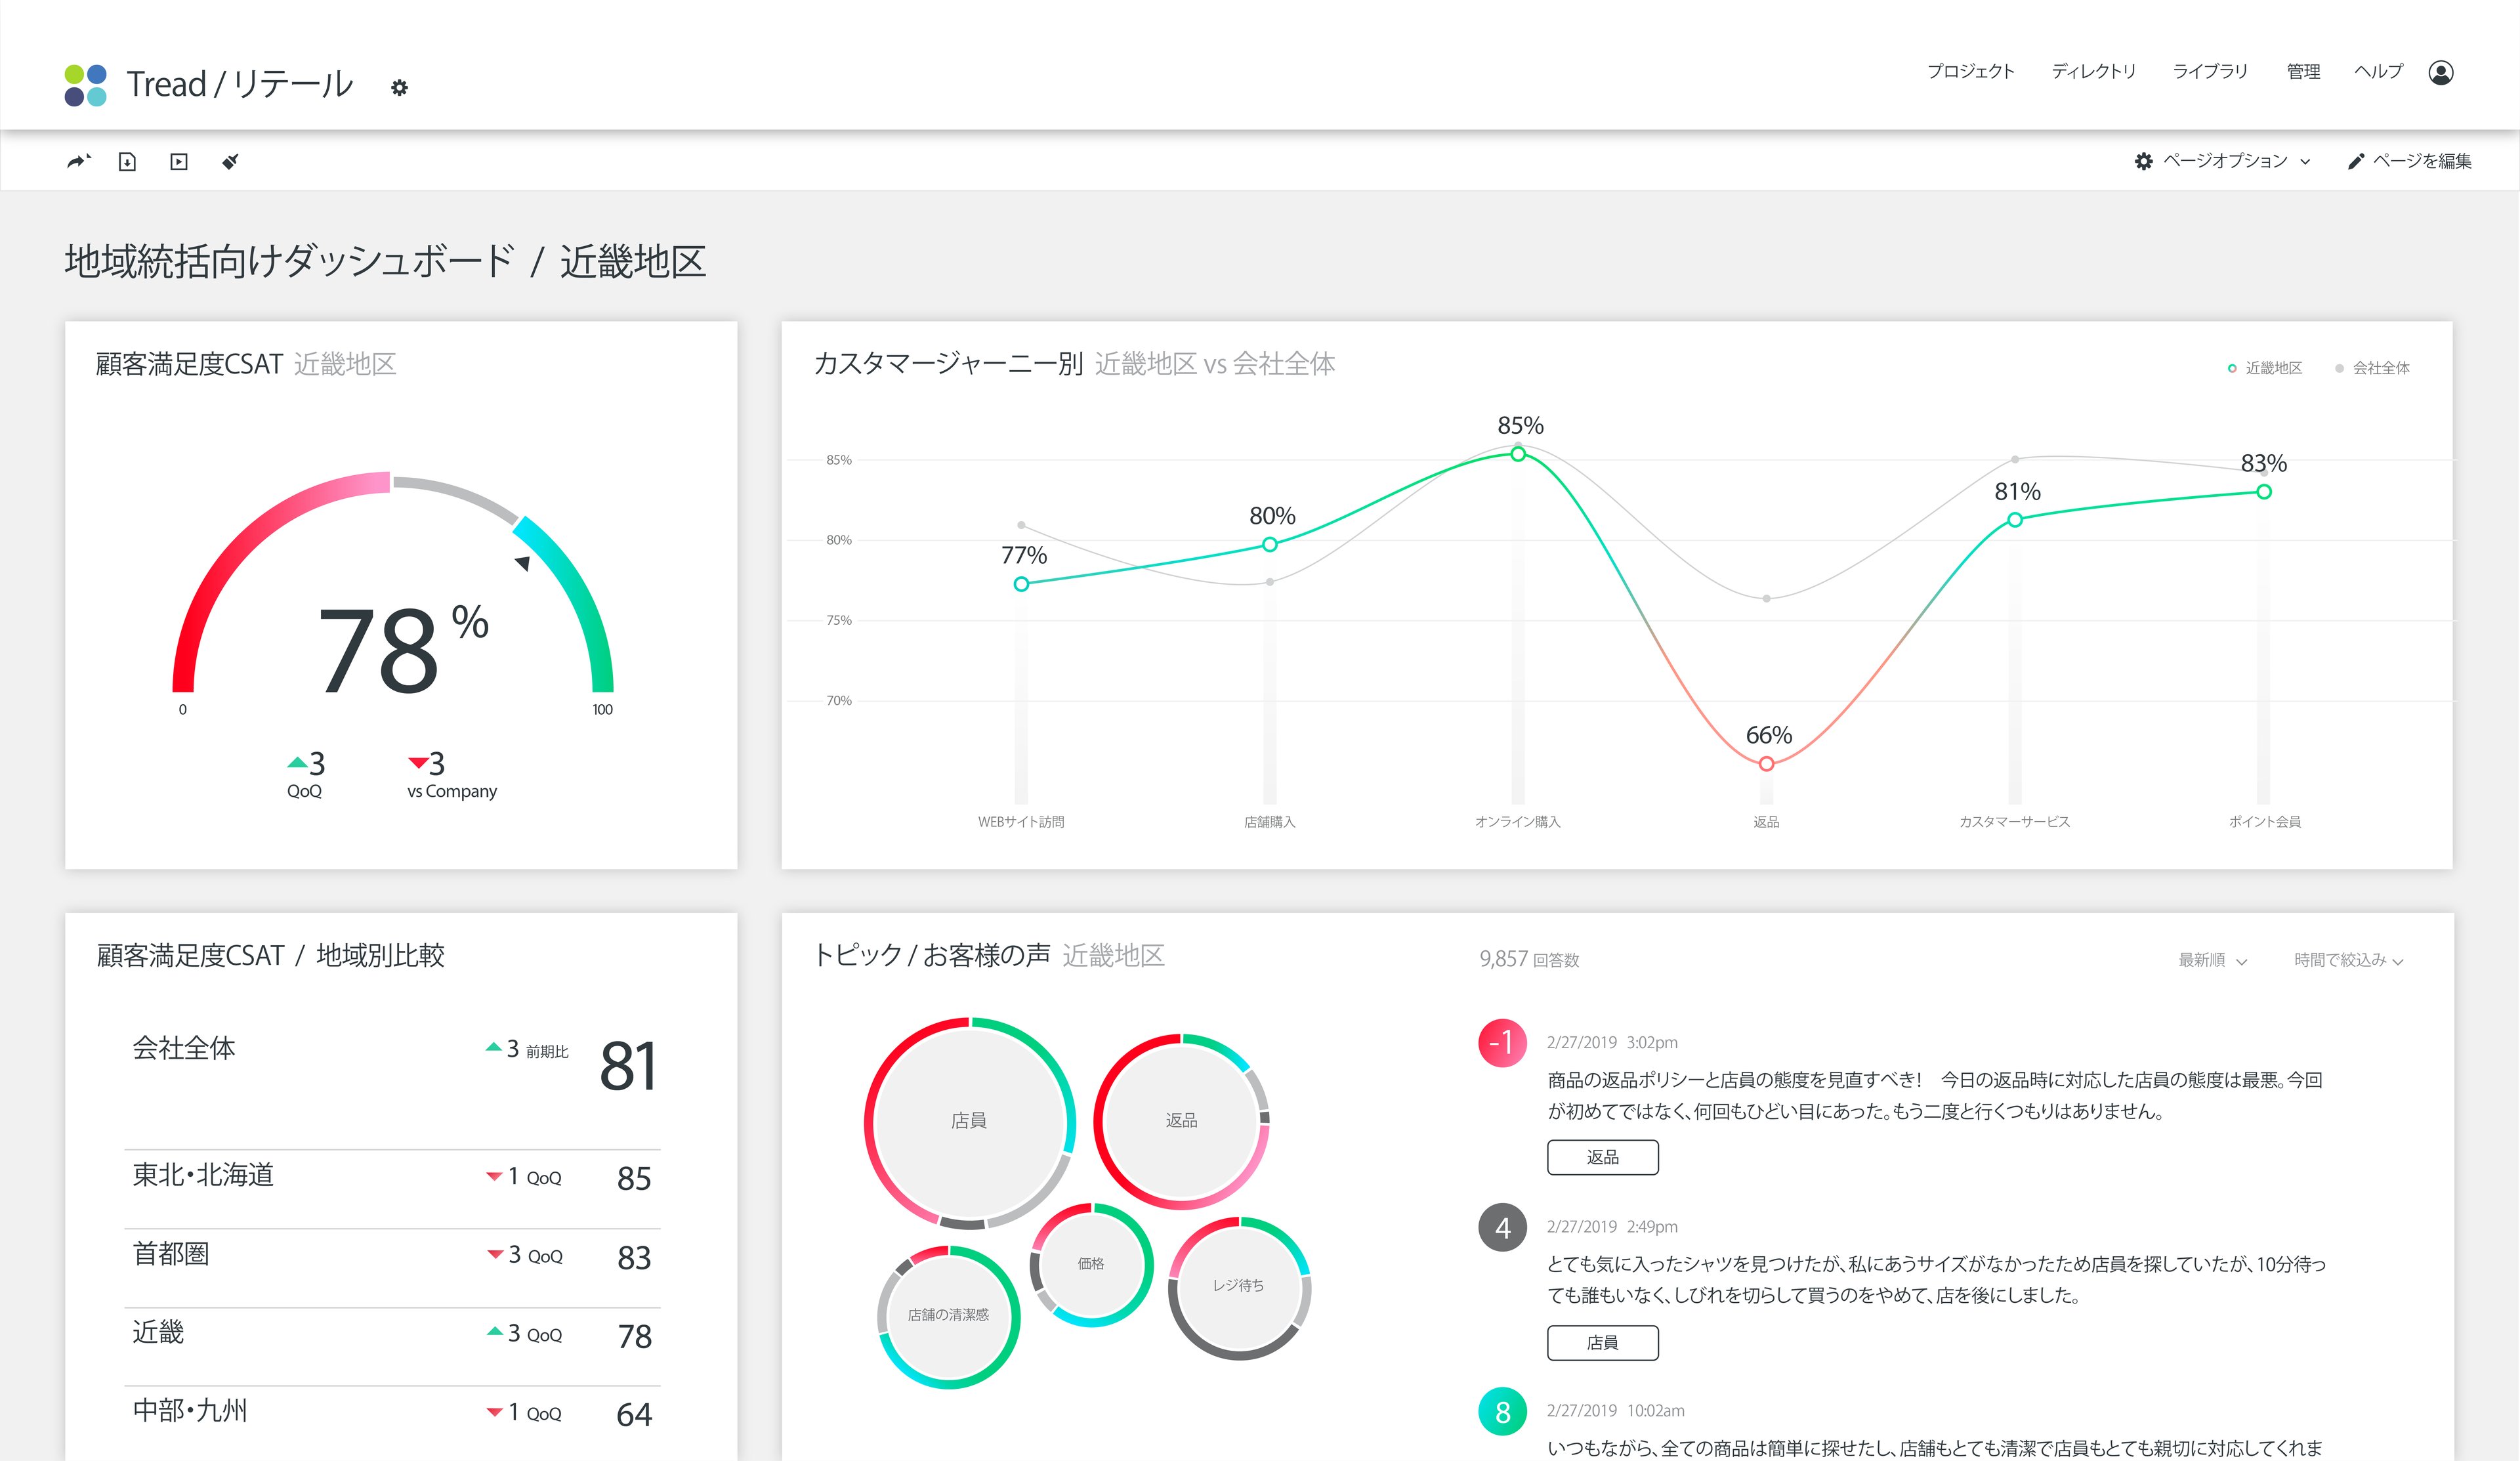Select the 返品 topic bubble
The image size is (2520, 1461).
point(1181,1121)
